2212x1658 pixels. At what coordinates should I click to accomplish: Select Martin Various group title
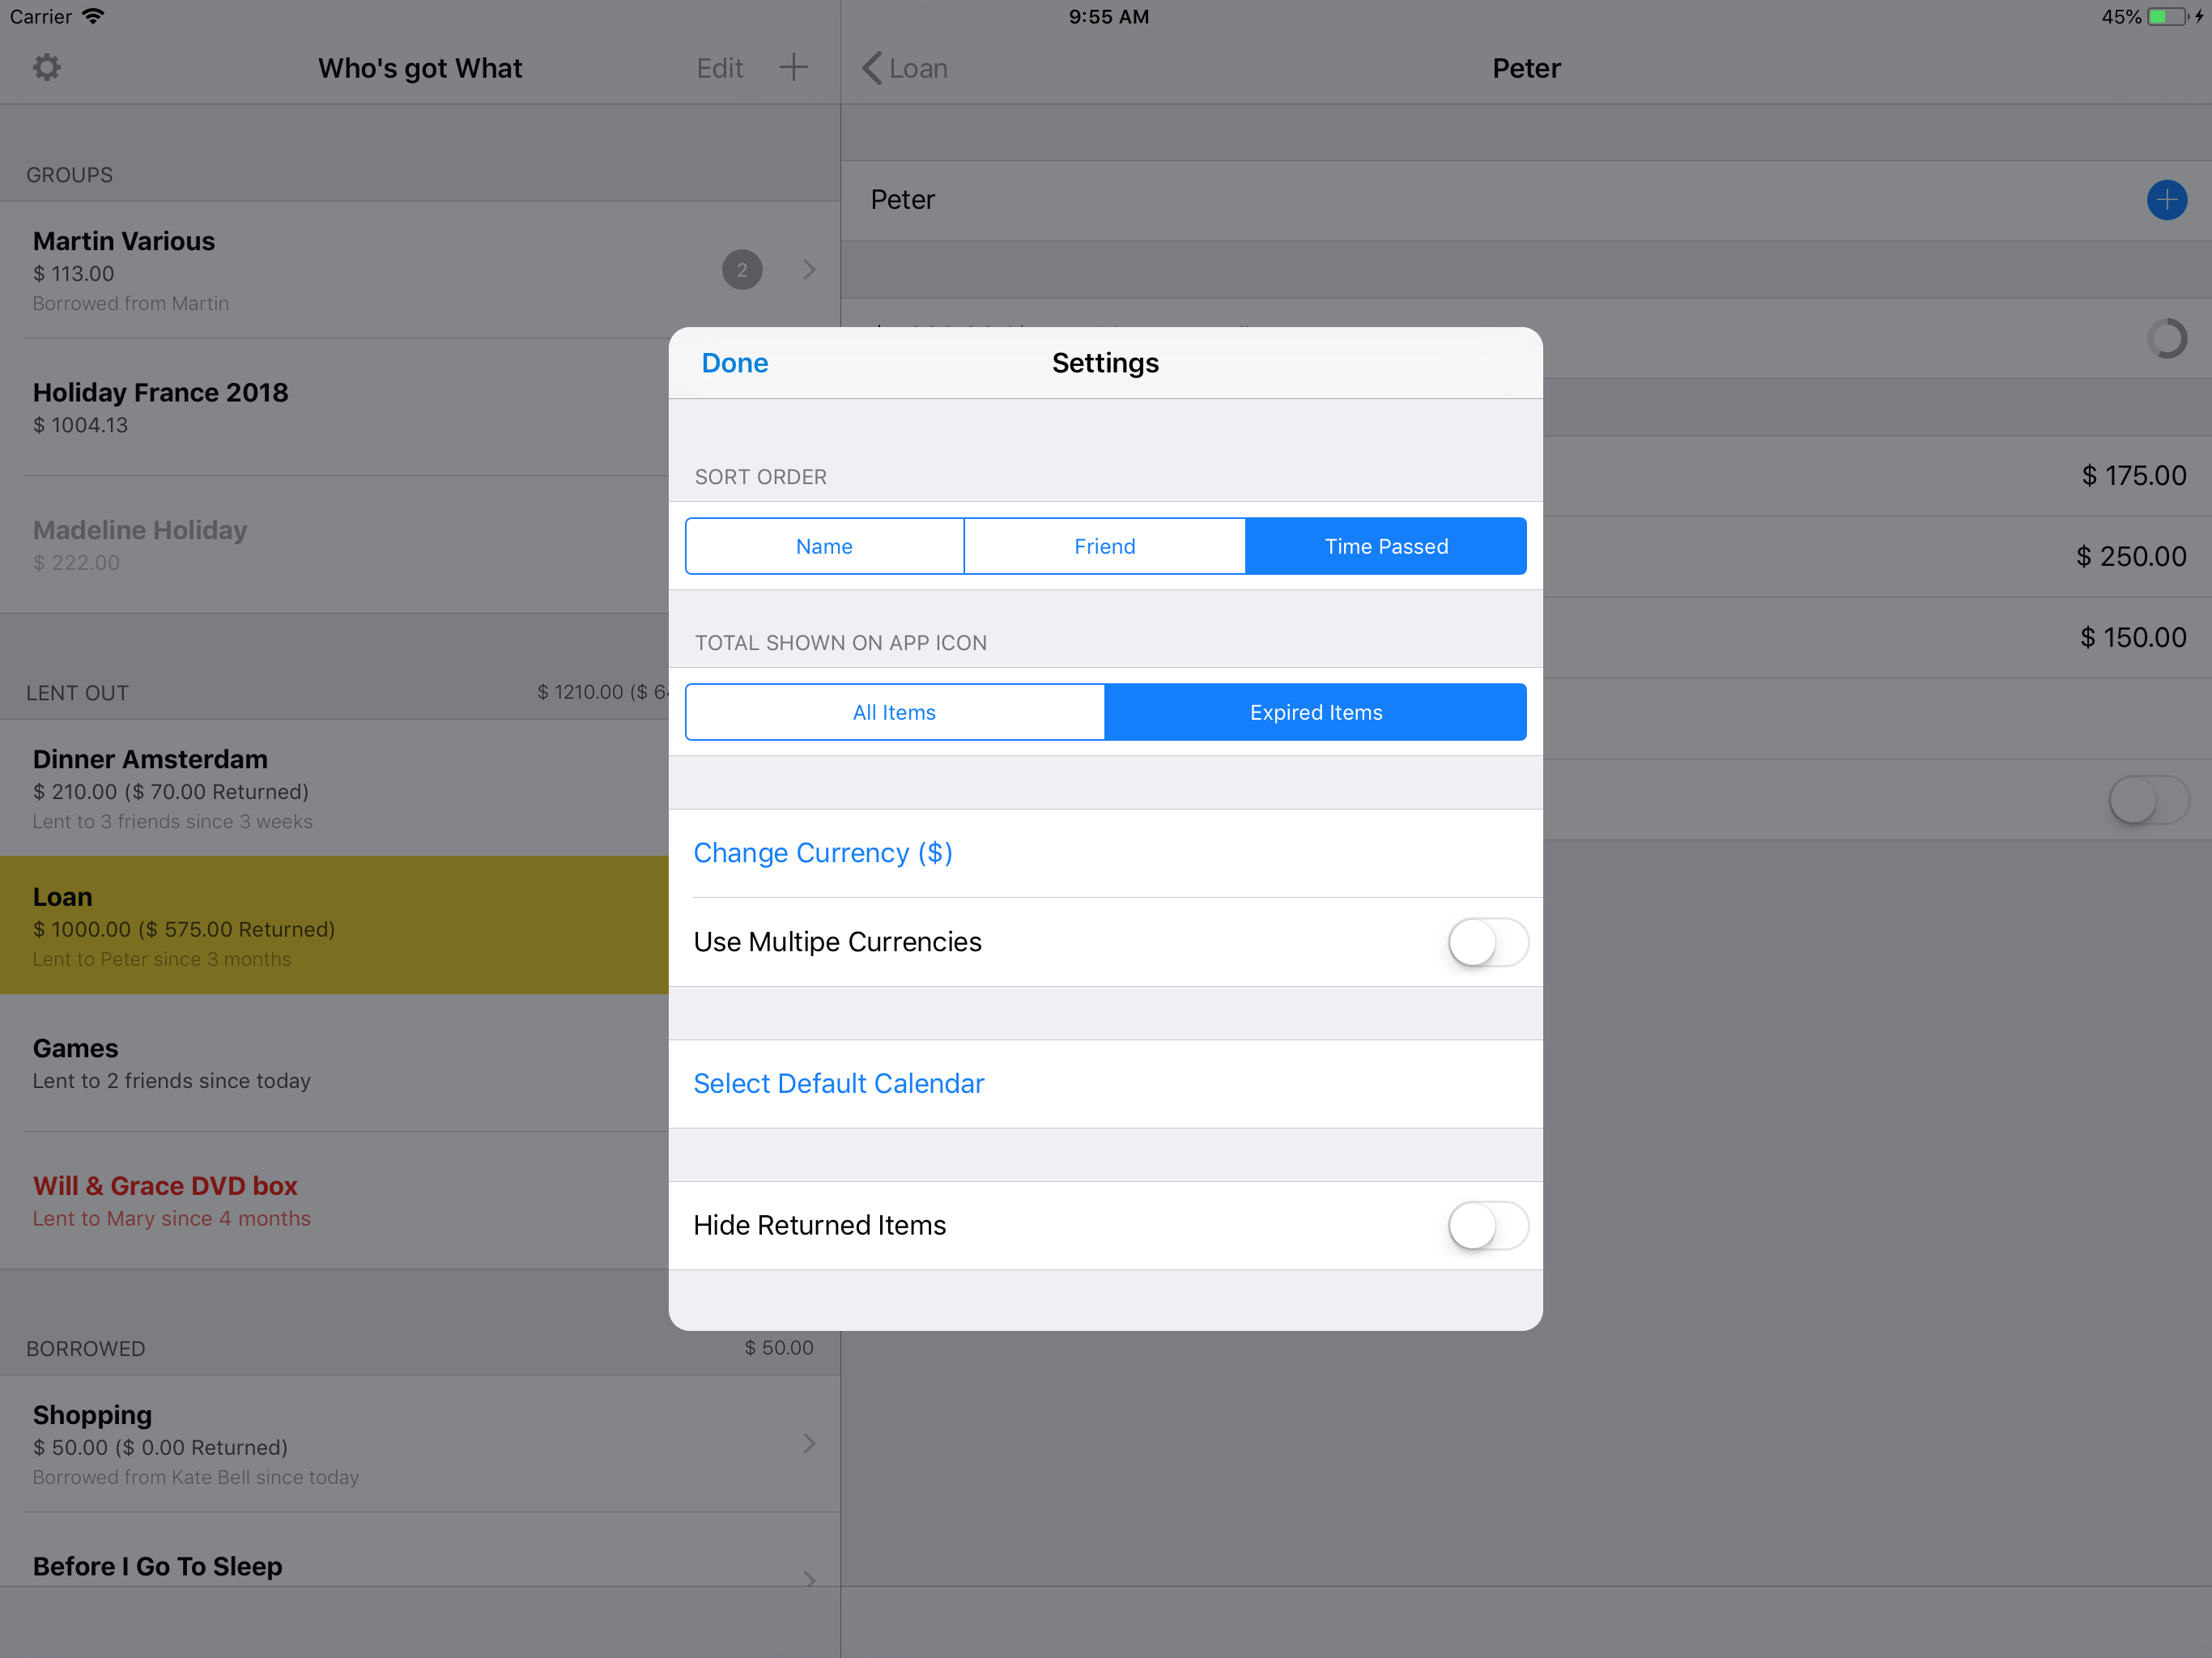pos(124,241)
